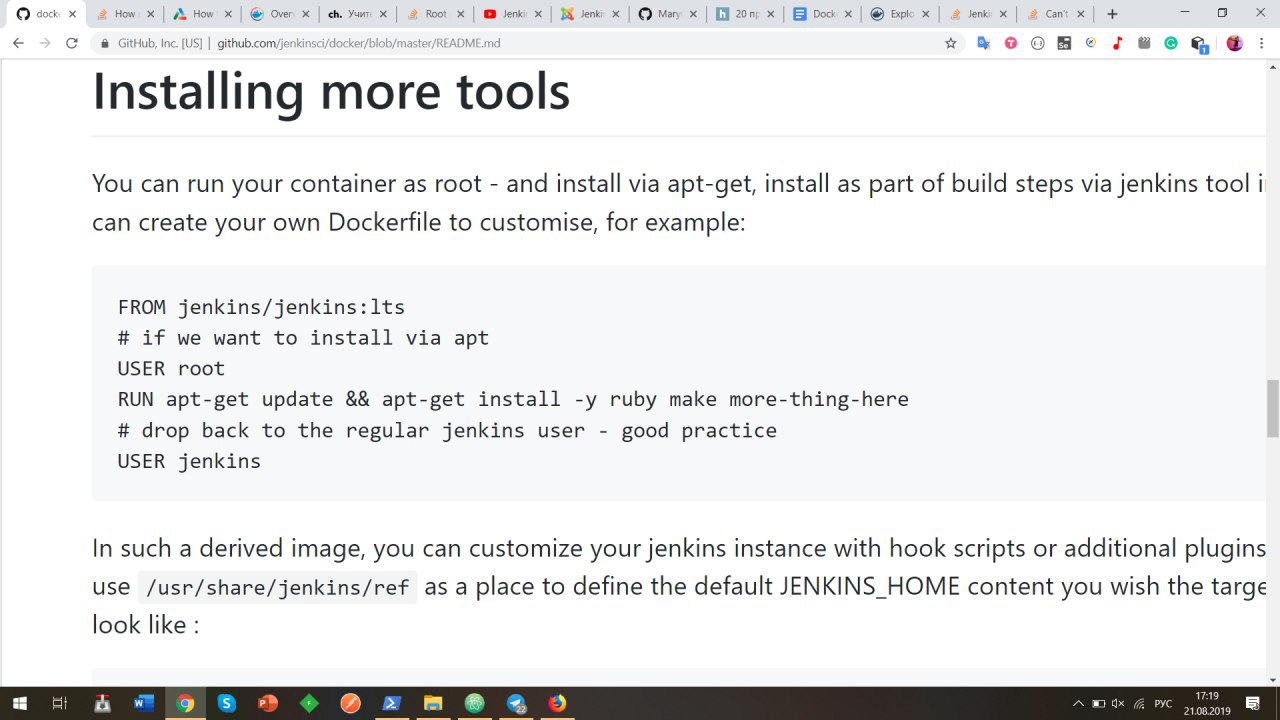The height and width of the screenshot is (720, 1280).
Task: Click the 'USER root' code line
Action: 171,368
